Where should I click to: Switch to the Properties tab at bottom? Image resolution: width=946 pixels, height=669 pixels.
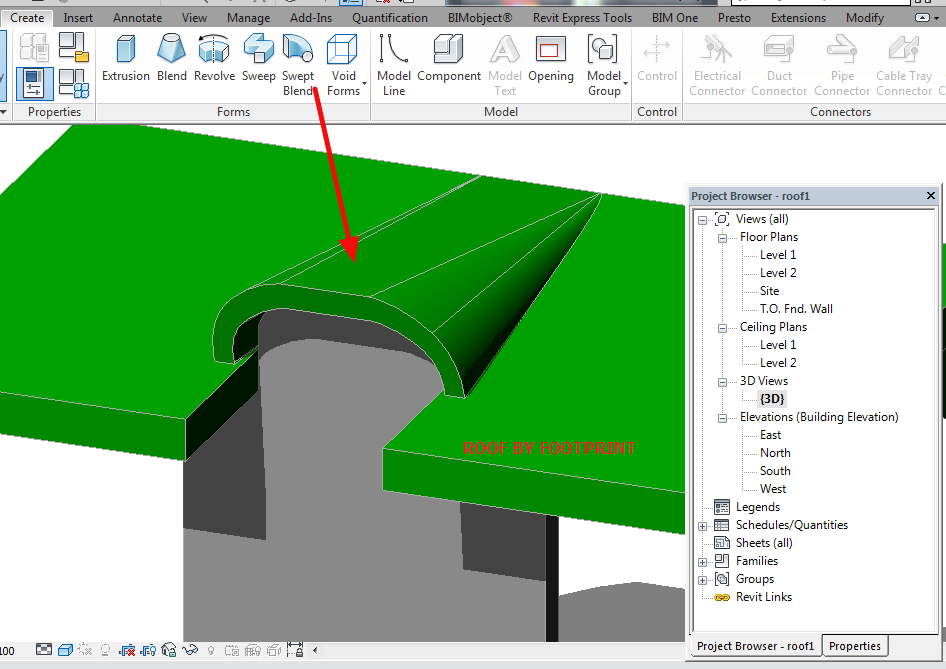click(x=855, y=646)
